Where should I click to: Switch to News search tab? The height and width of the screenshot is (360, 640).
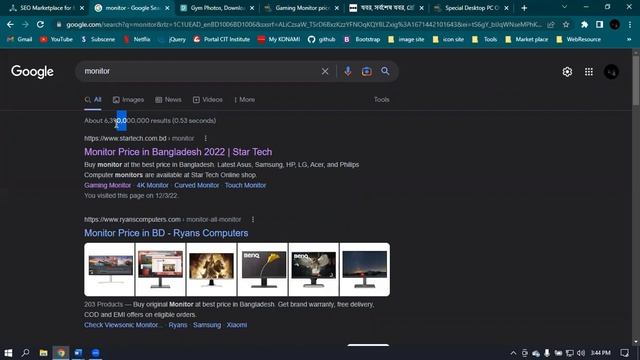pos(168,100)
